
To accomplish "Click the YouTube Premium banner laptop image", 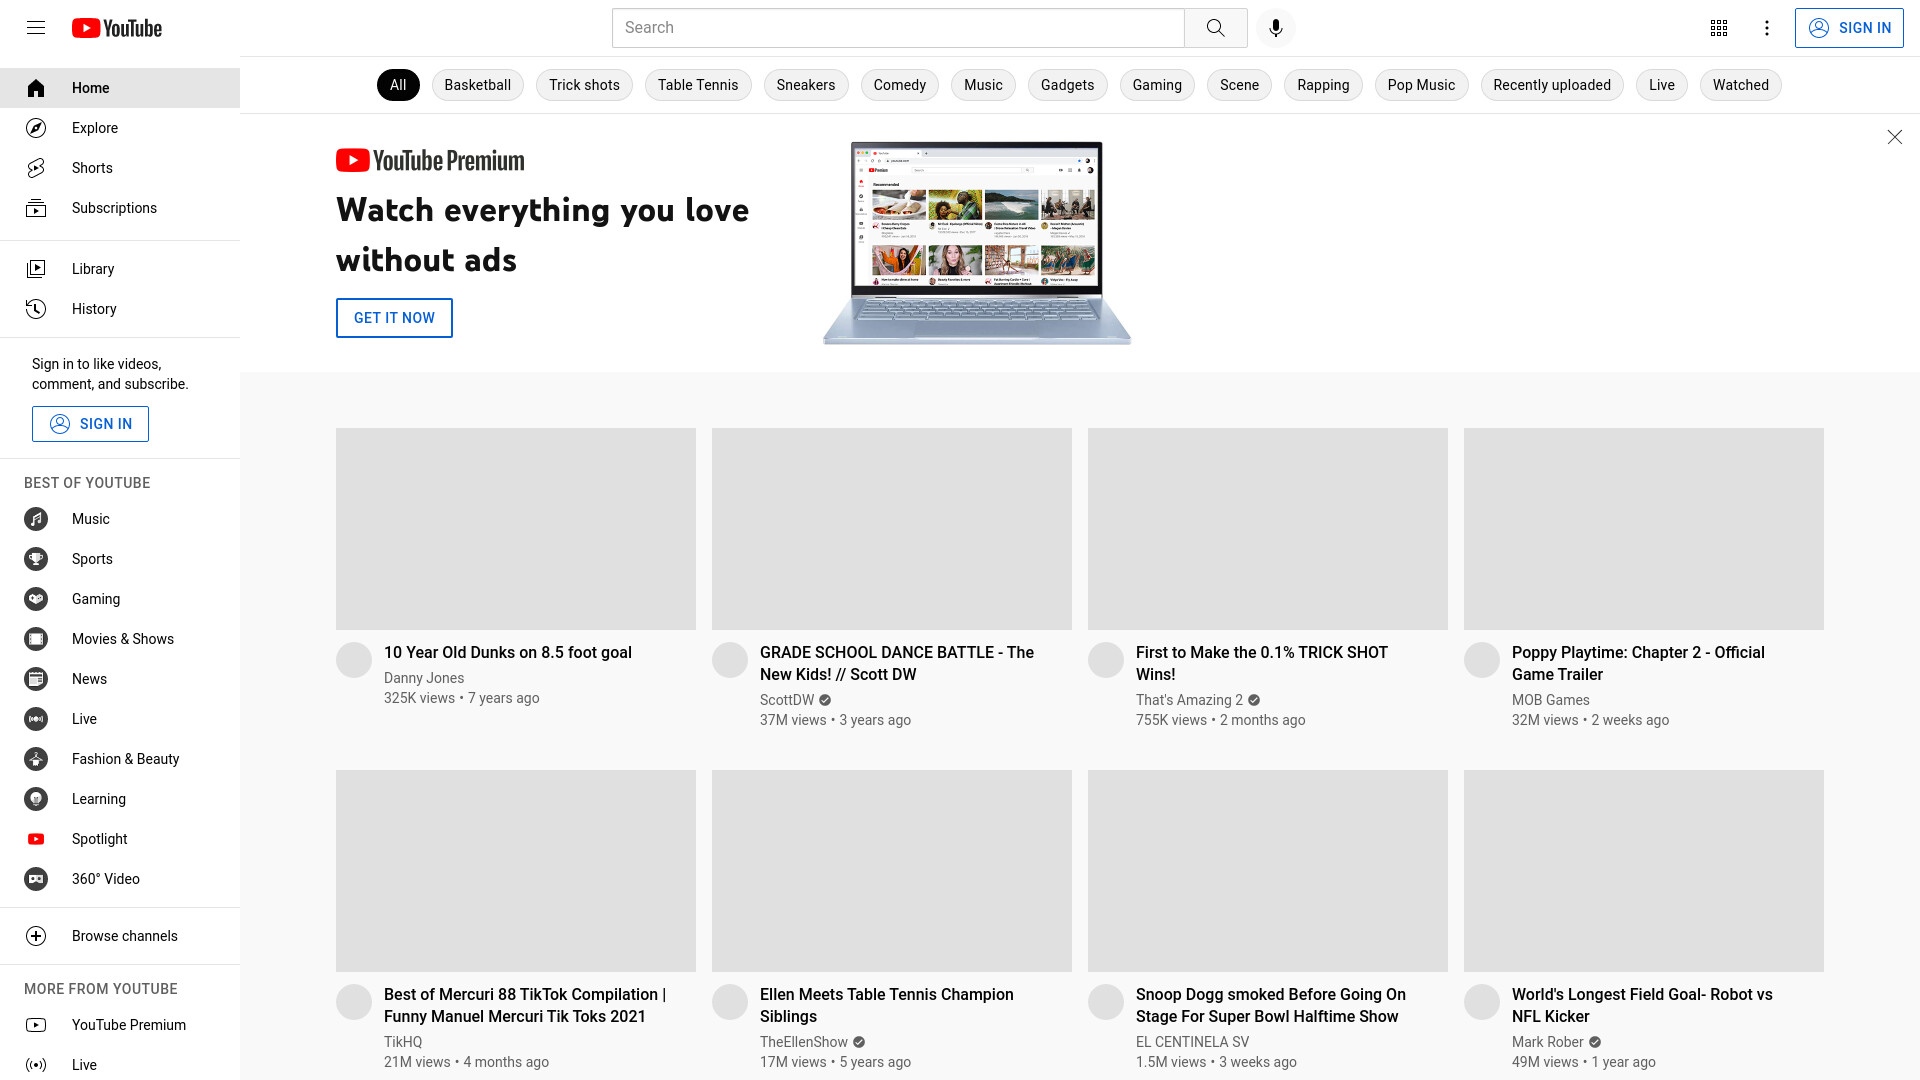I will point(977,243).
